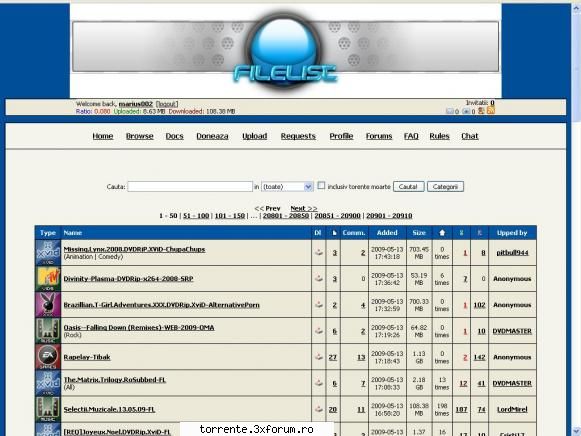Click music category icon for Selectii.Muzicale

[x=48, y=409]
